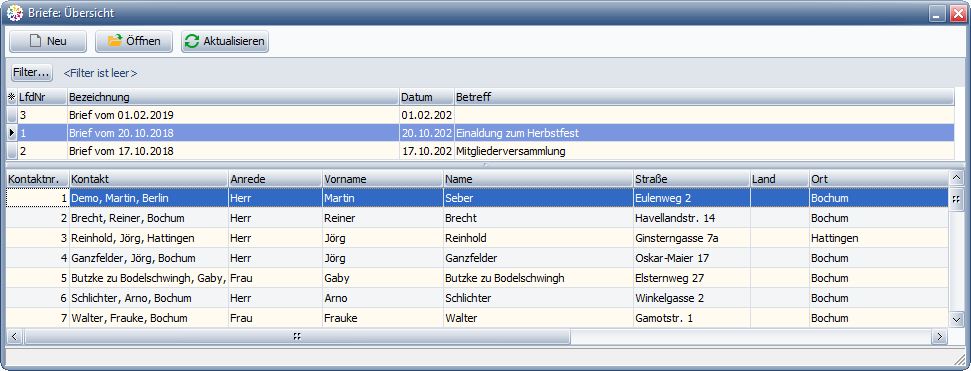Close the Briefe: Übersicht window
The height and width of the screenshot is (371, 971).
957,14
